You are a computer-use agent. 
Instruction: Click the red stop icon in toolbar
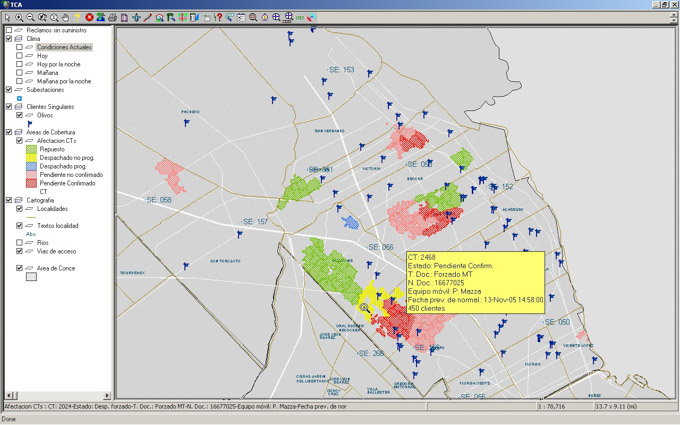[x=90, y=18]
